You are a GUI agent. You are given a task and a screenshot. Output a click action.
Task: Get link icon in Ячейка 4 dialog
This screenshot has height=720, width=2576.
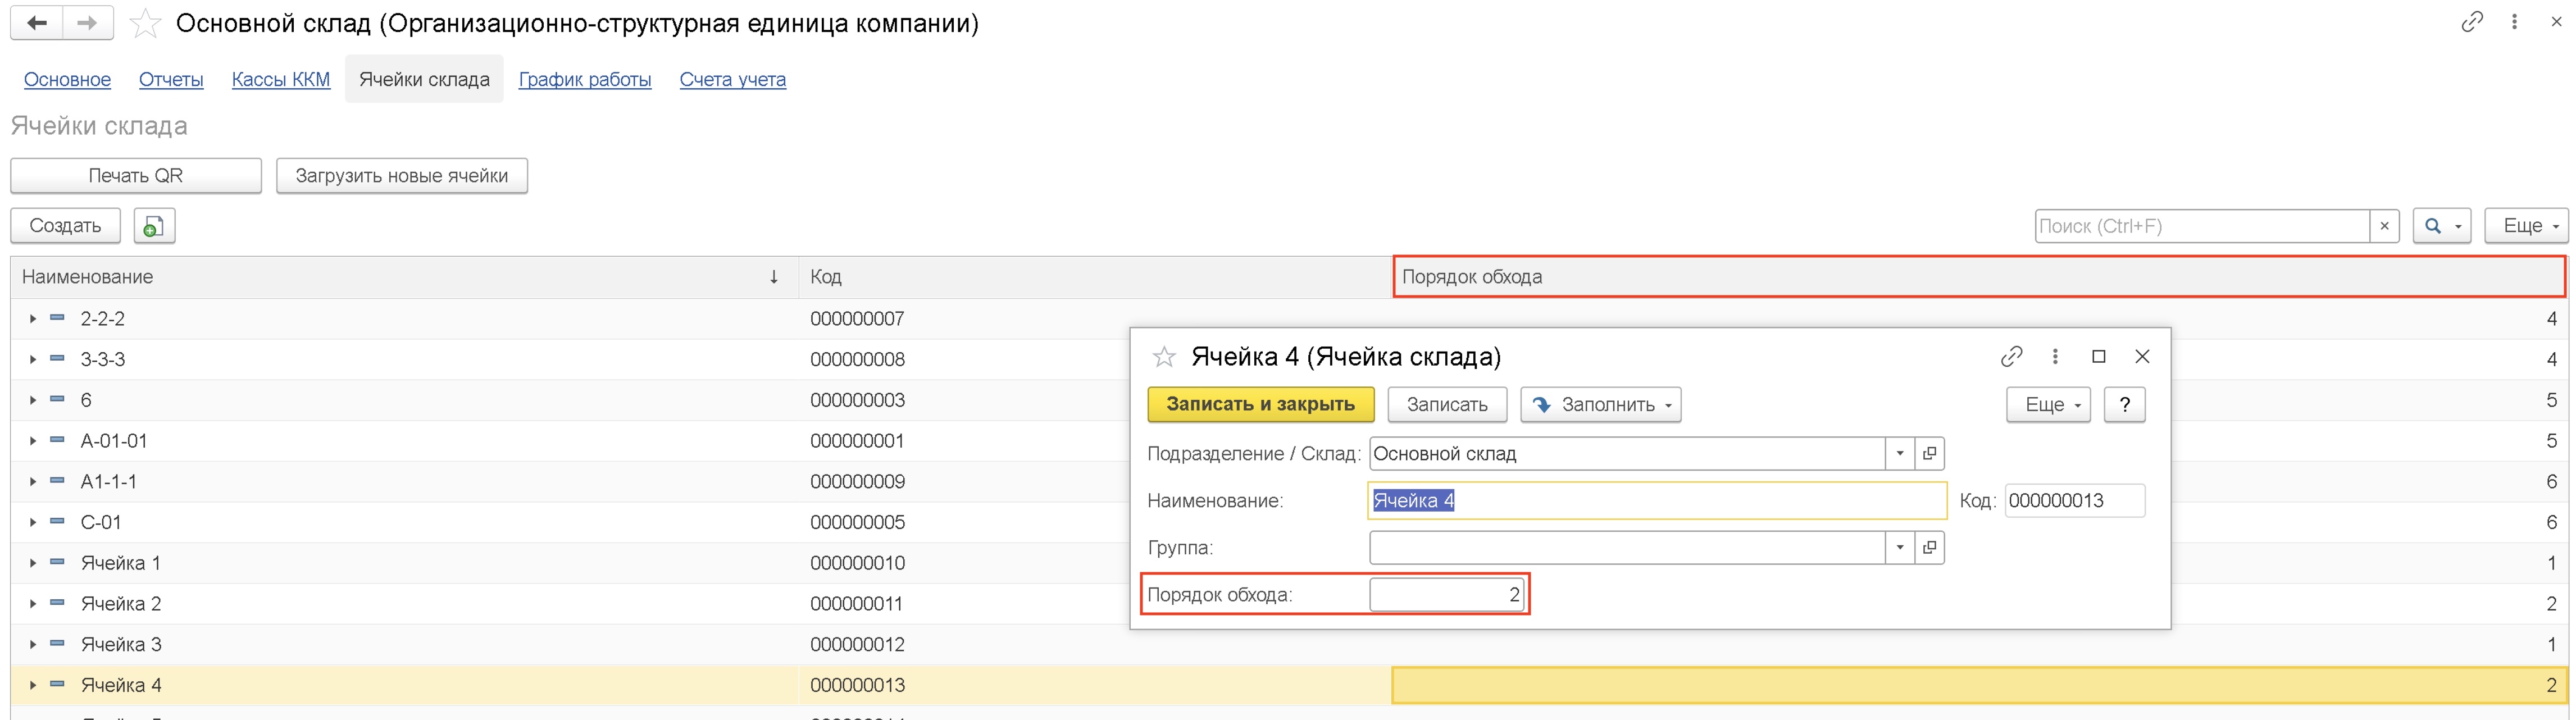tap(2011, 356)
